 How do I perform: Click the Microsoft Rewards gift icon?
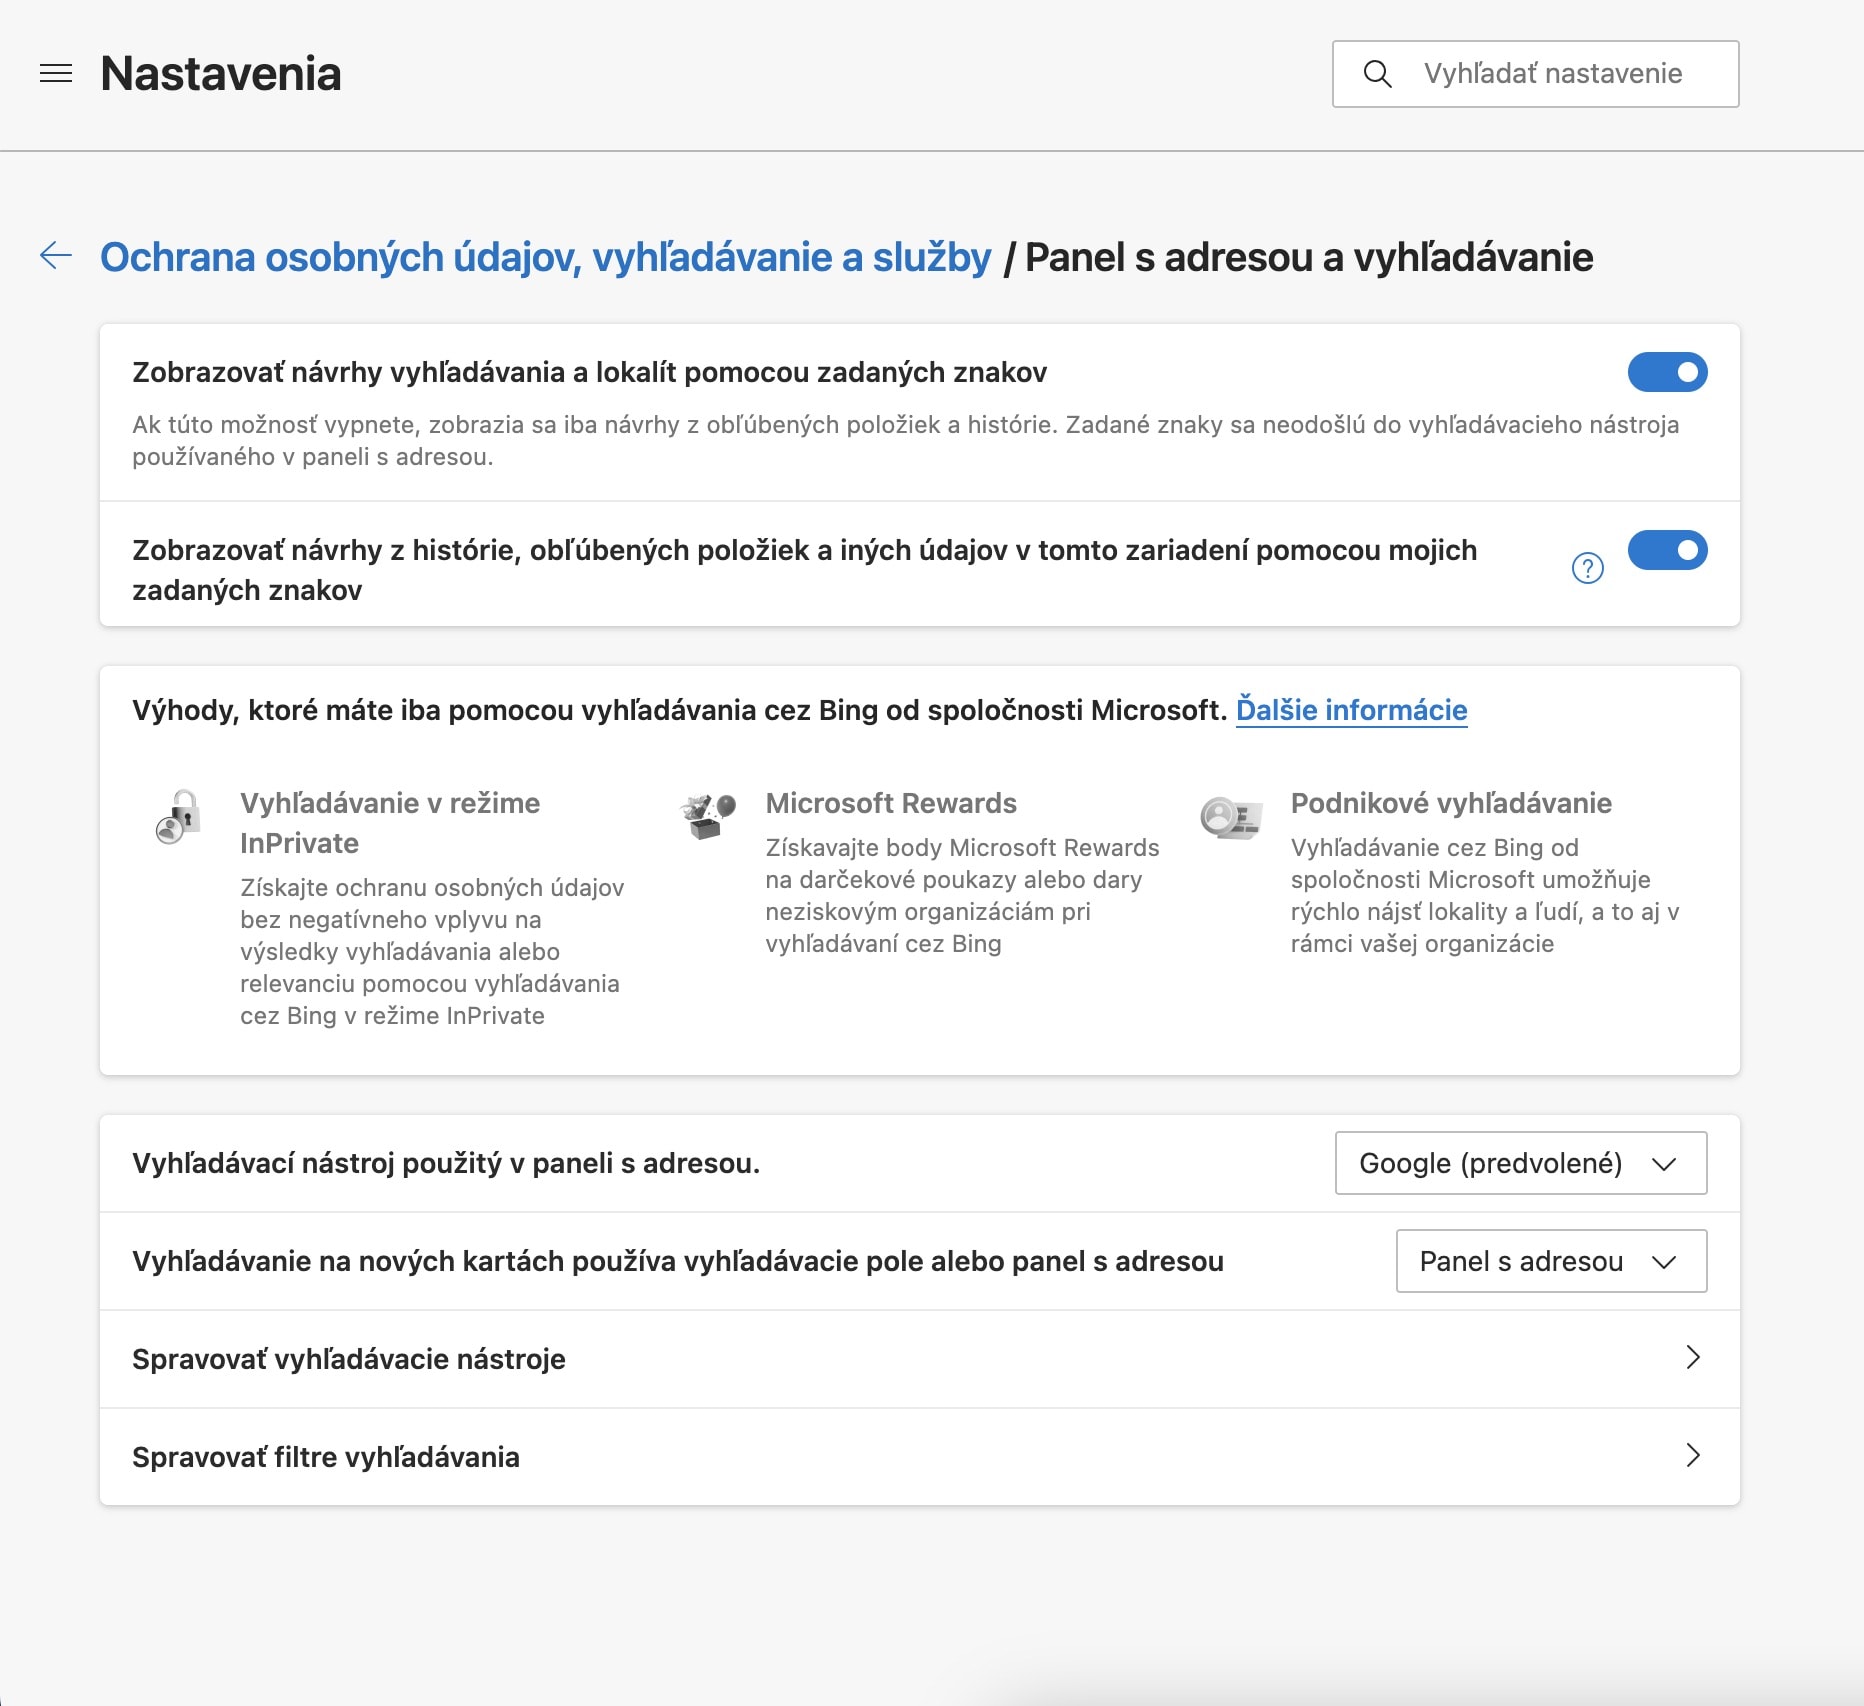tap(707, 815)
